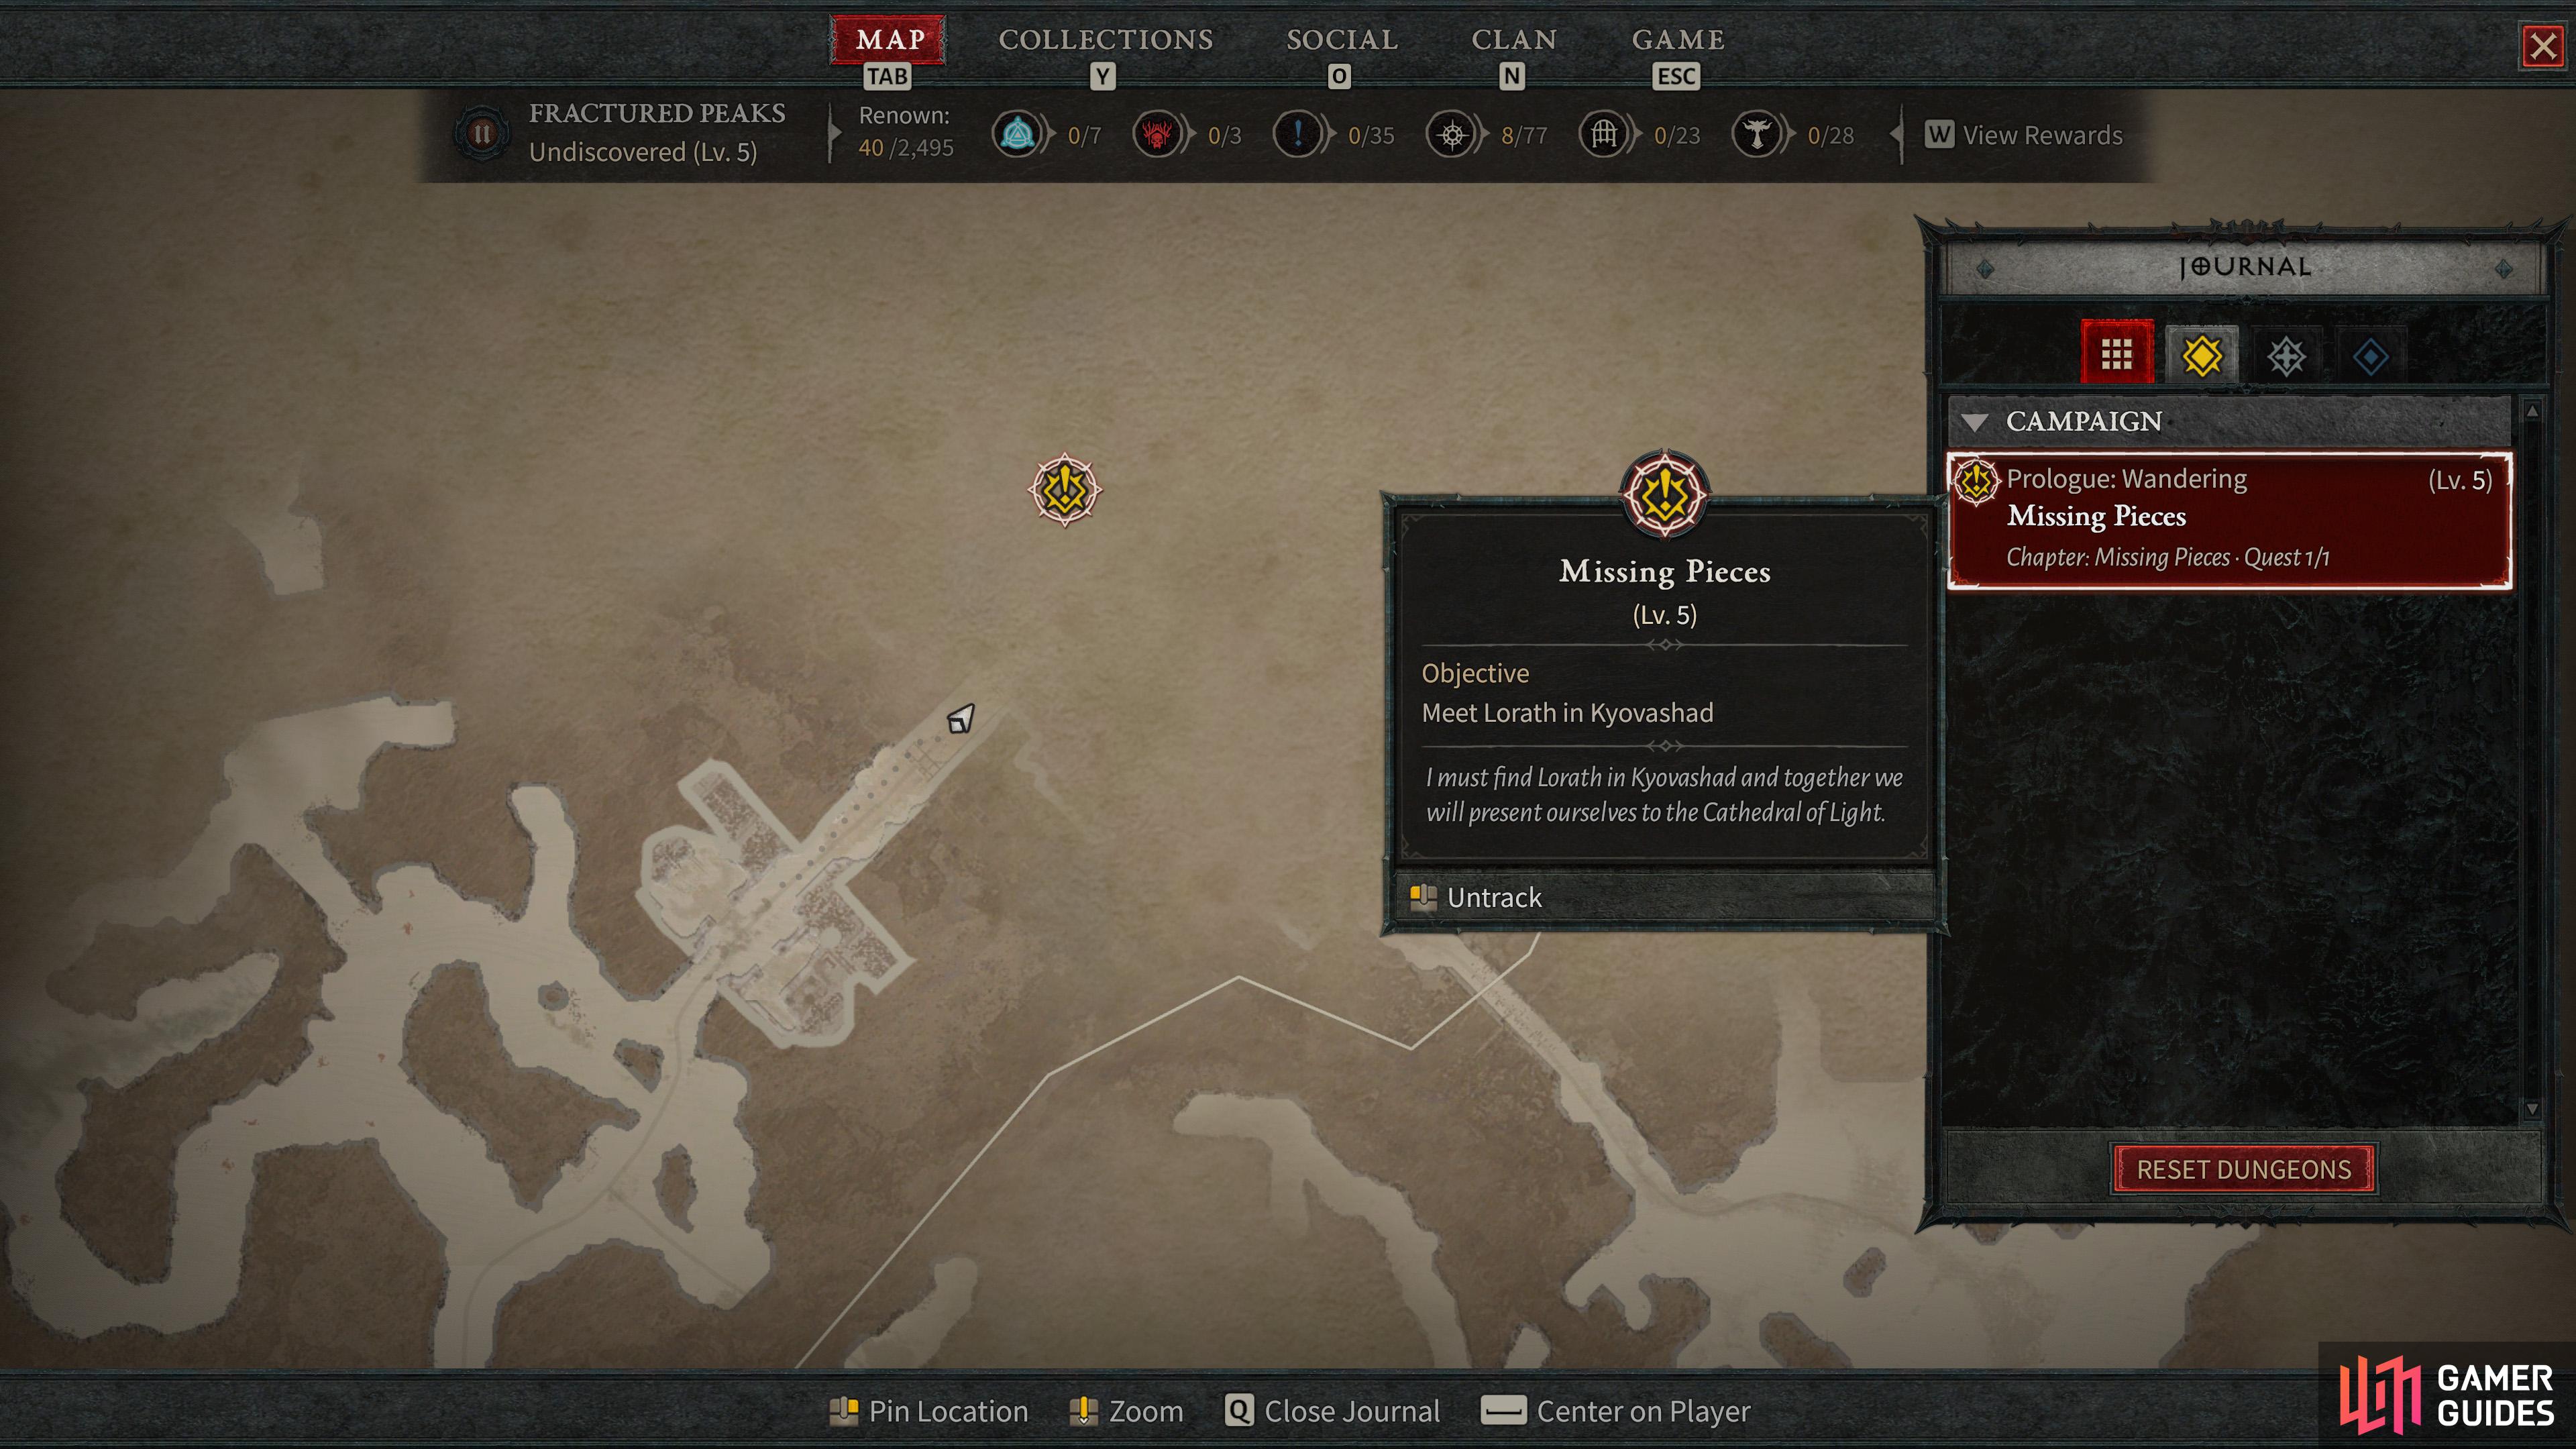Collapse the Campaign section in Journal

pyautogui.click(x=1975, y=421)
